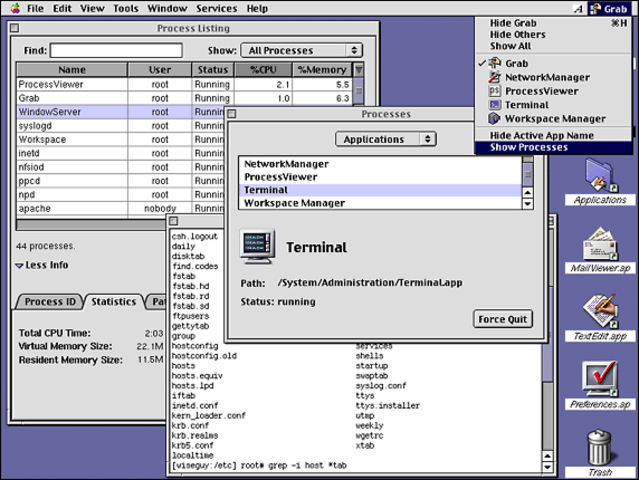The height and width of the screenshot is (480, 639).
Task: Sort by the %Memory column header
Action: pyautogui.click(x=322, y=70)
